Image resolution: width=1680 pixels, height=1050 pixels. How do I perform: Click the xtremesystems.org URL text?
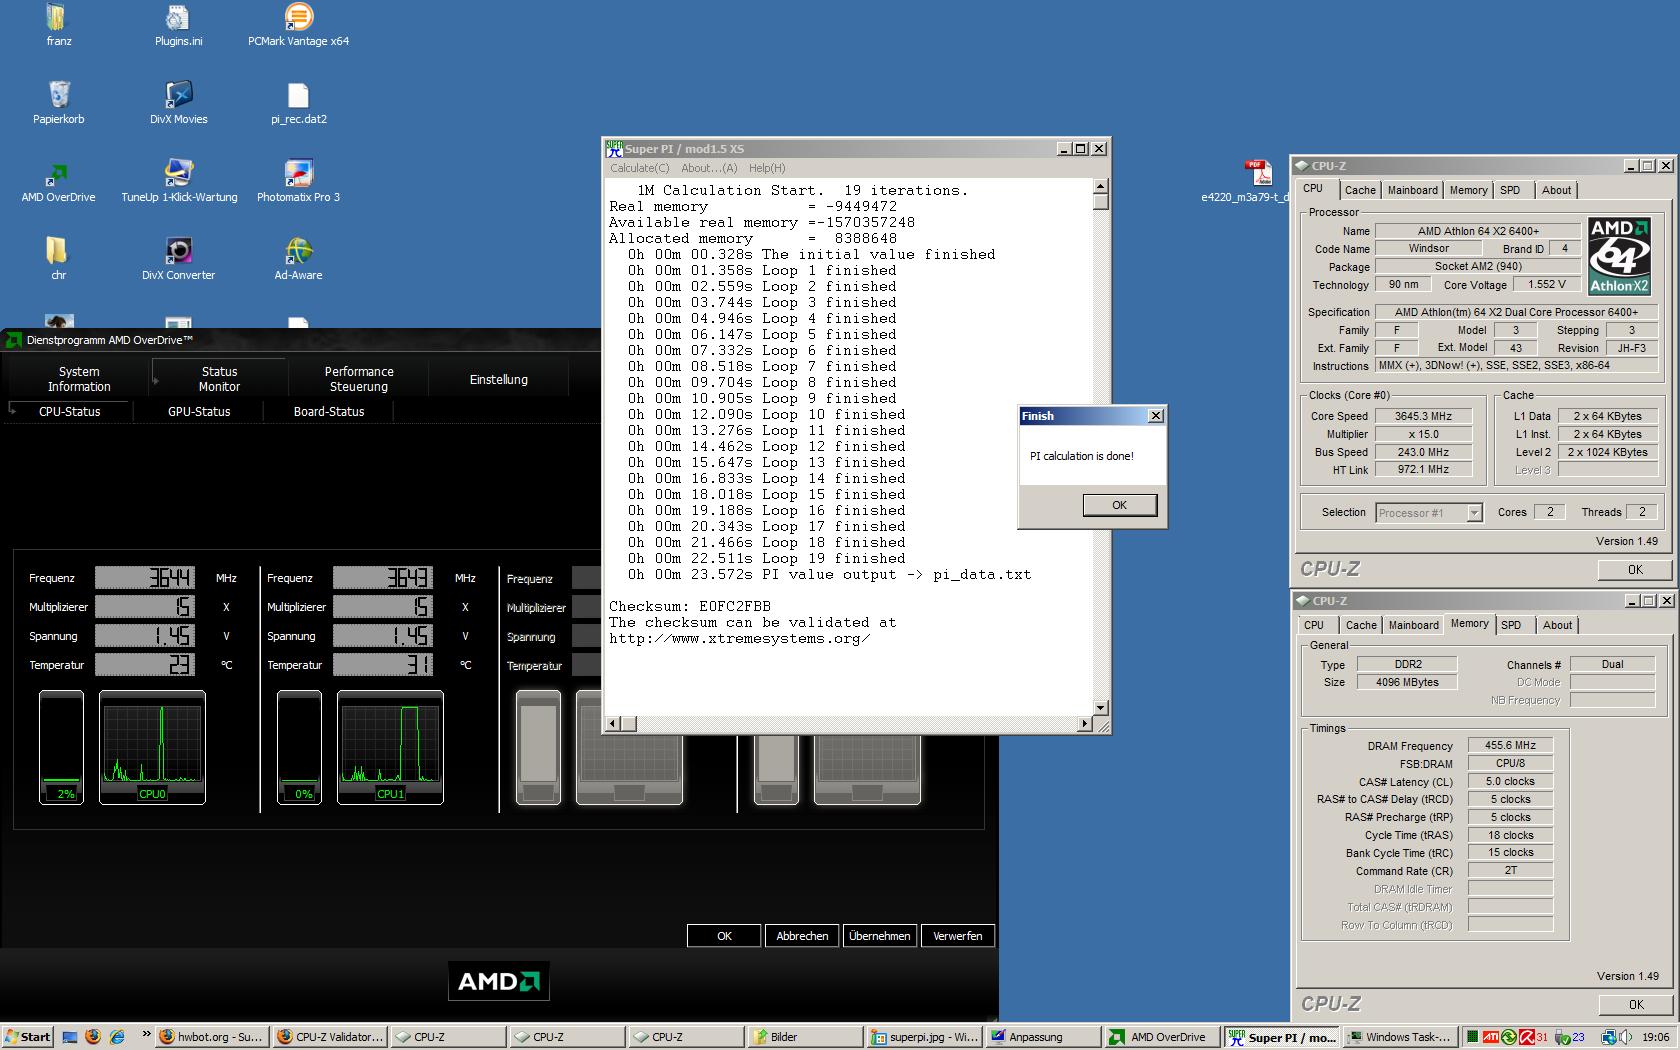[x=739, y=638]
